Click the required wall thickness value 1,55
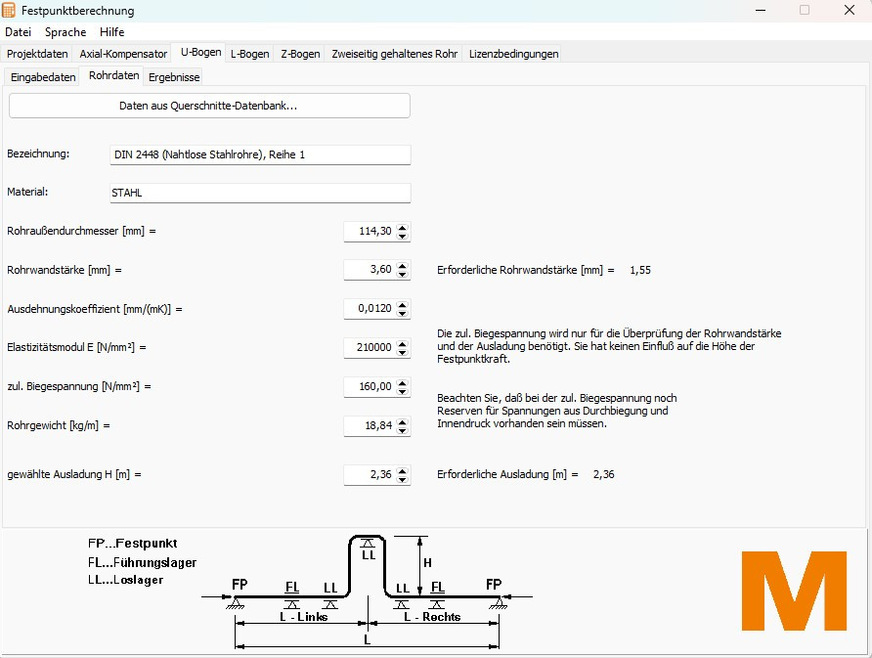Screen dimensions: 872x658 point(640,270)
